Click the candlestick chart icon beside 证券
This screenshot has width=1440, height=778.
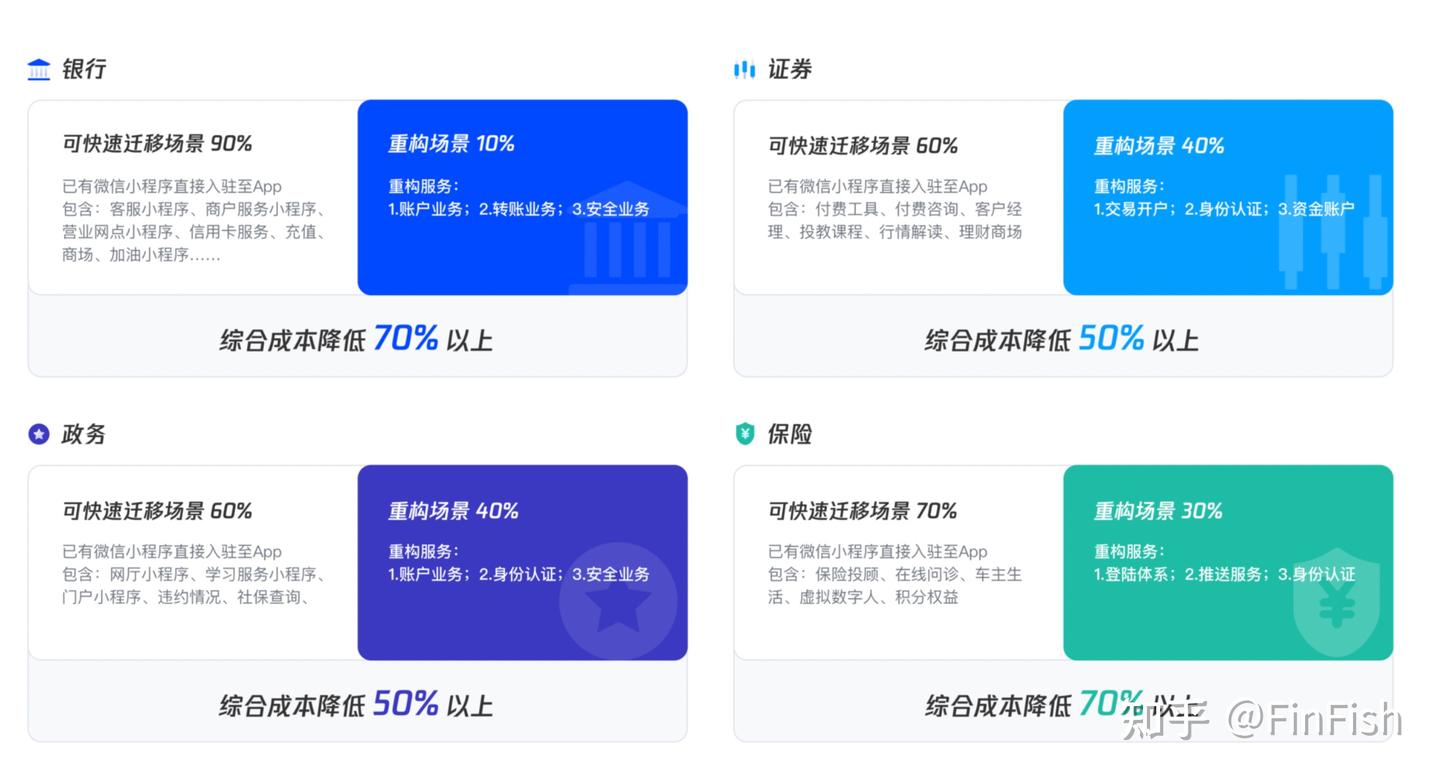click(744, 70)
